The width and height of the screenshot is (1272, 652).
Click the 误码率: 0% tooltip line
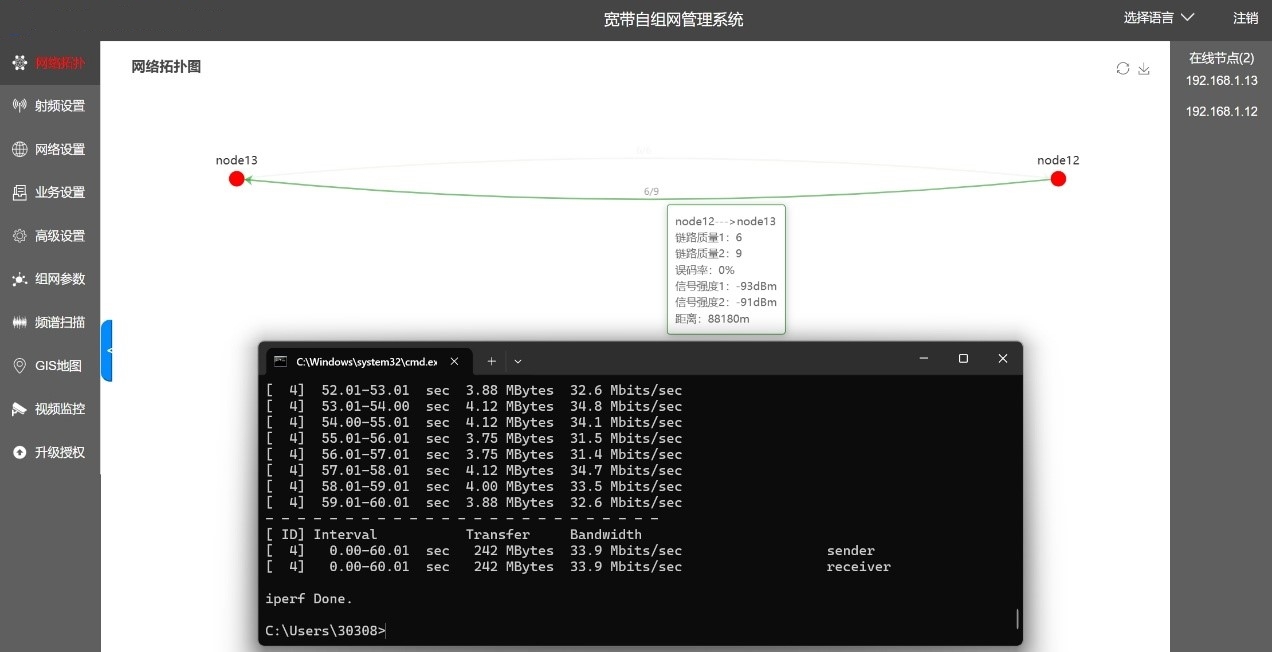705,270
